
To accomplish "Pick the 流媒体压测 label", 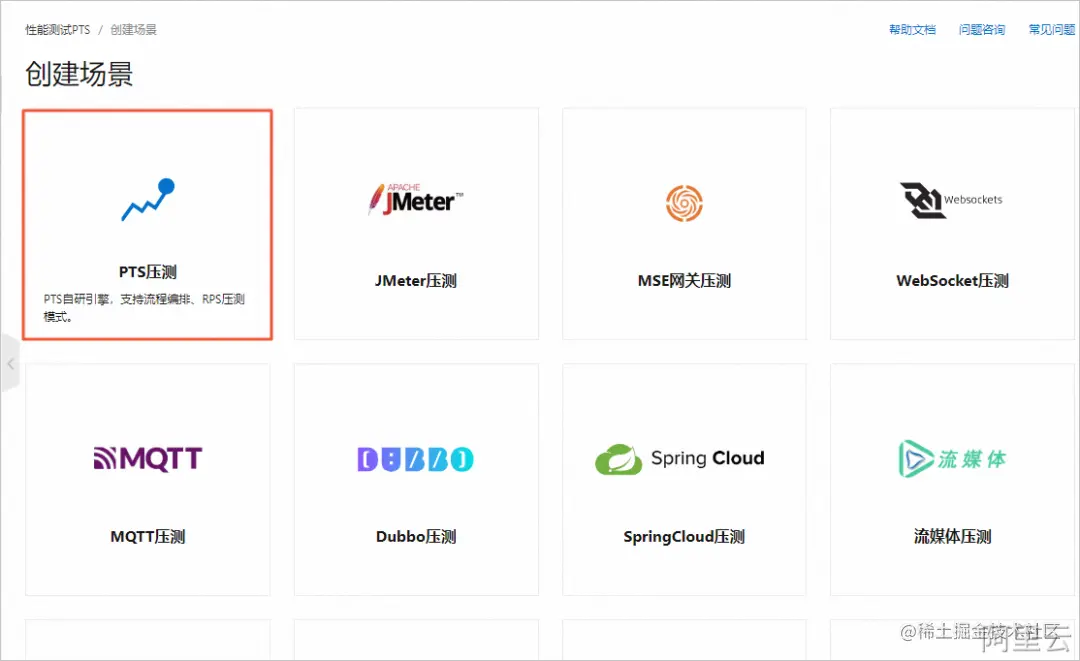I will click(952, 537).
